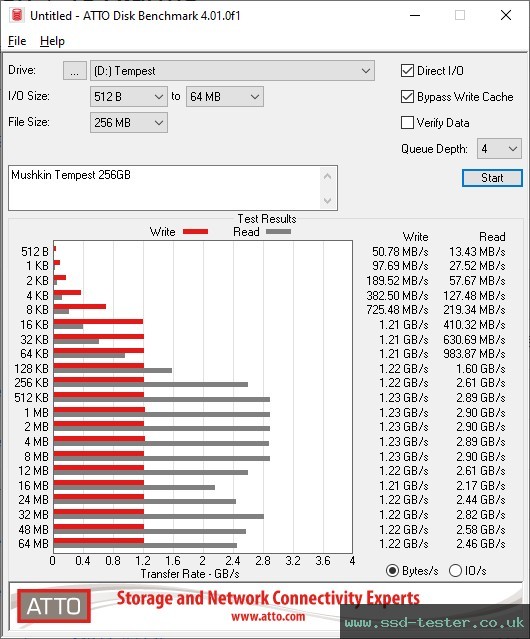Screen dimensions: 530x639
Task: Click the 8 KB read value 219.34 MB/s
Action: tap(474, 310)
